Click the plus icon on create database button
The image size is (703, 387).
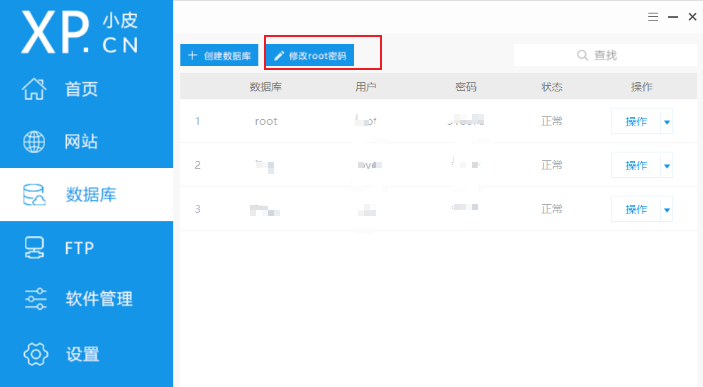[x=193, y=55]
